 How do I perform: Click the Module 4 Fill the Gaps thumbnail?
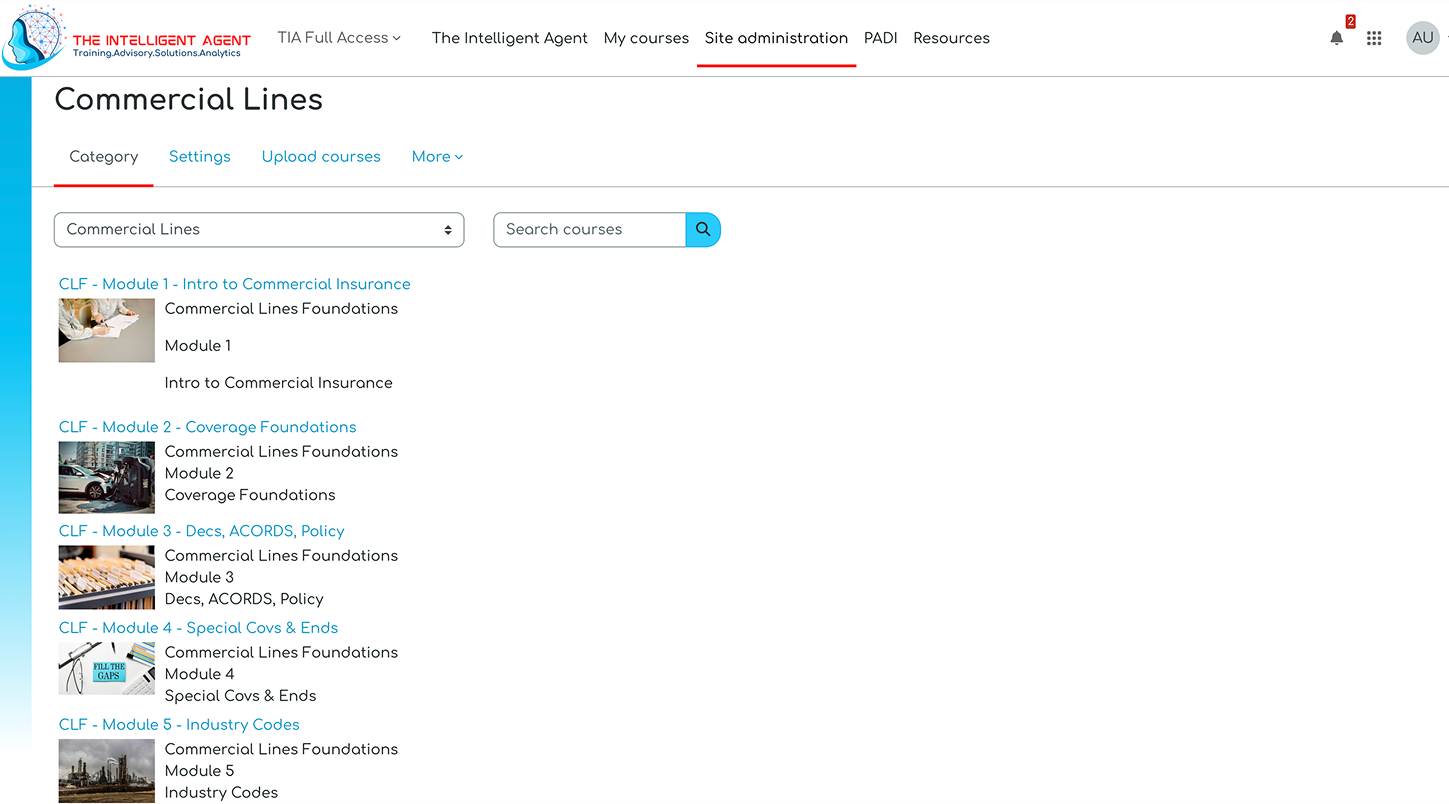(x=107, y=668)
